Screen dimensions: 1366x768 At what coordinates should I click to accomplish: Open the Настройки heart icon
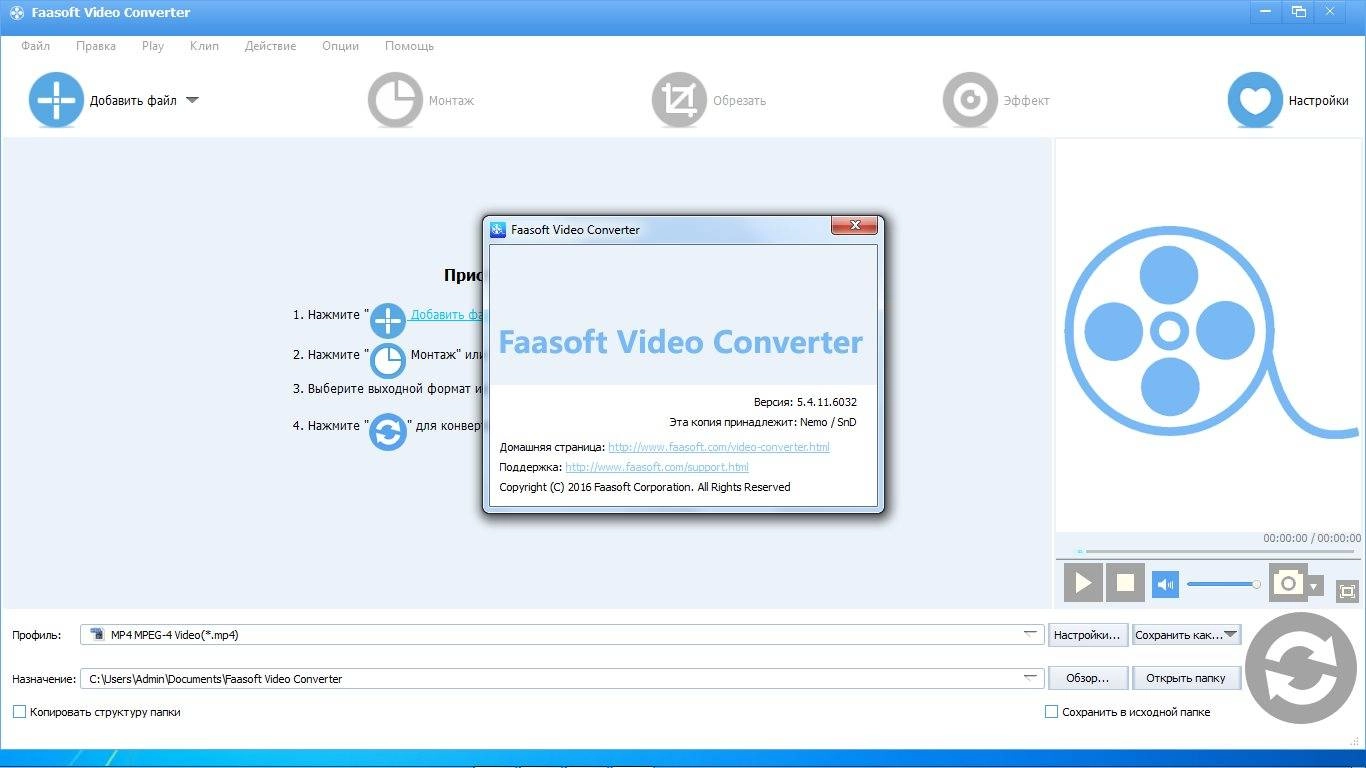[x=1255, y=100]
